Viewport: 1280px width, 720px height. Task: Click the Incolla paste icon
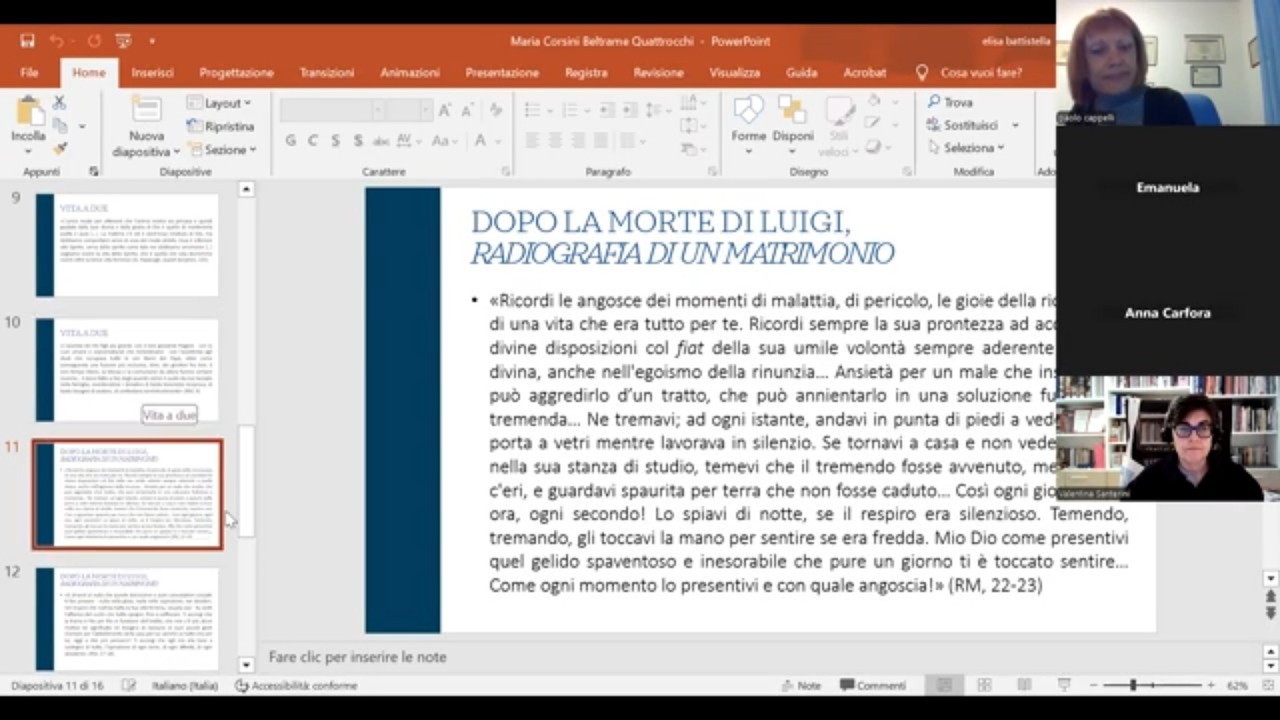28,112
